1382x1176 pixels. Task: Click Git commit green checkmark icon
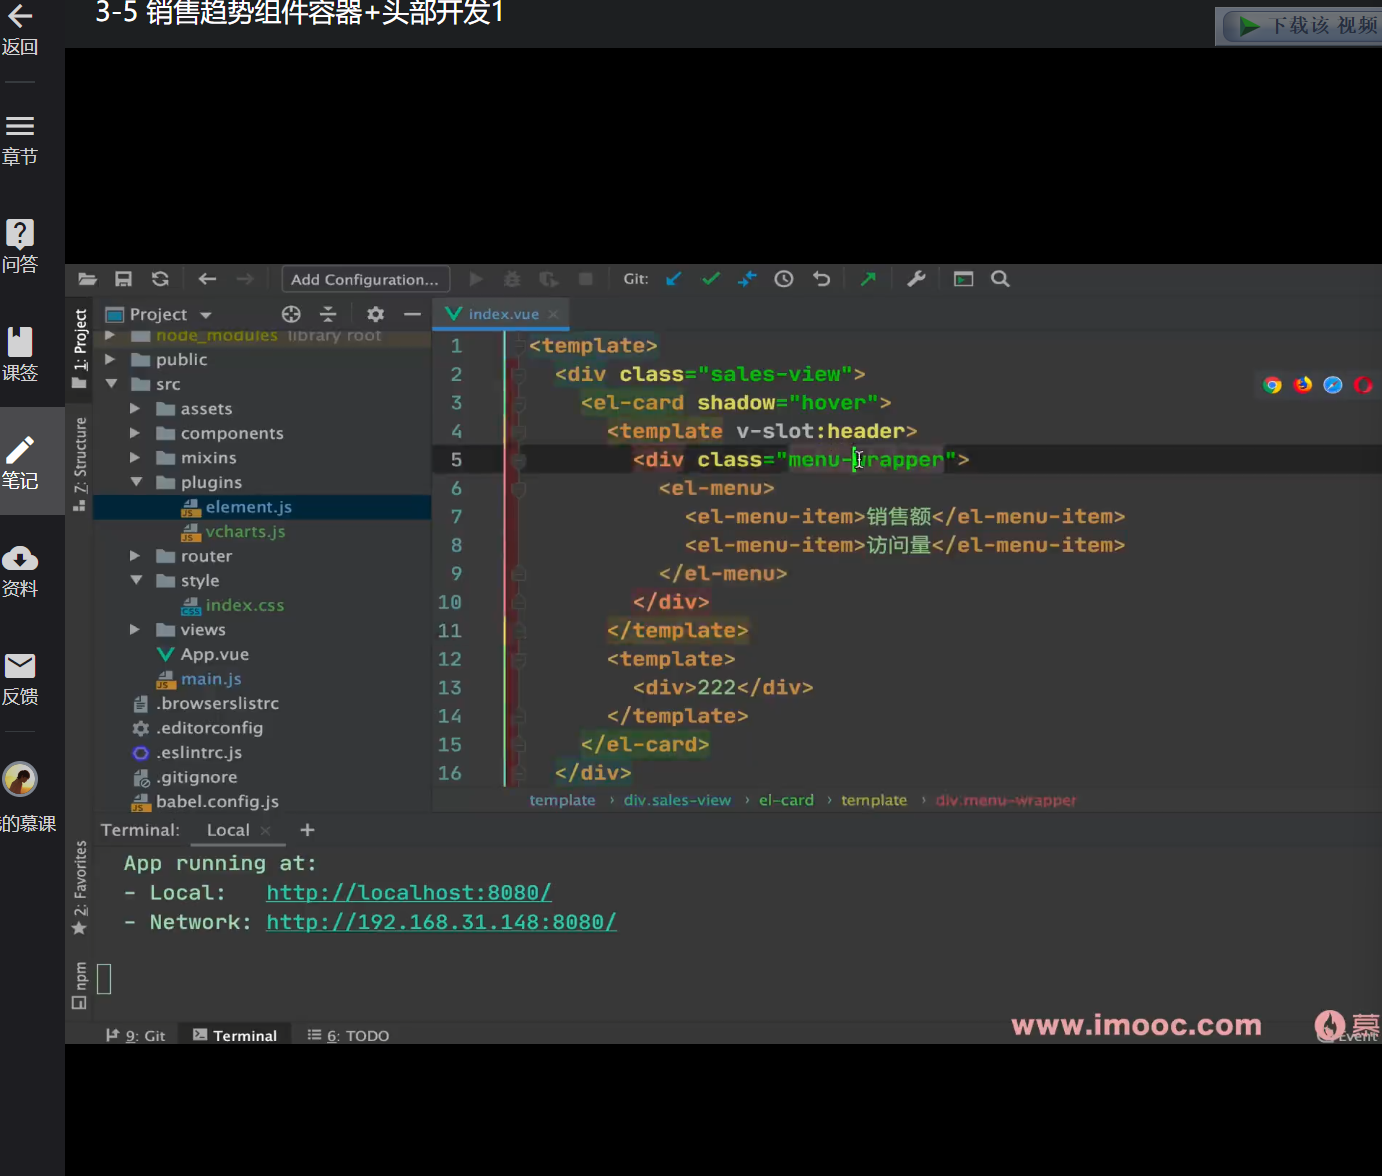coord(711,279)
